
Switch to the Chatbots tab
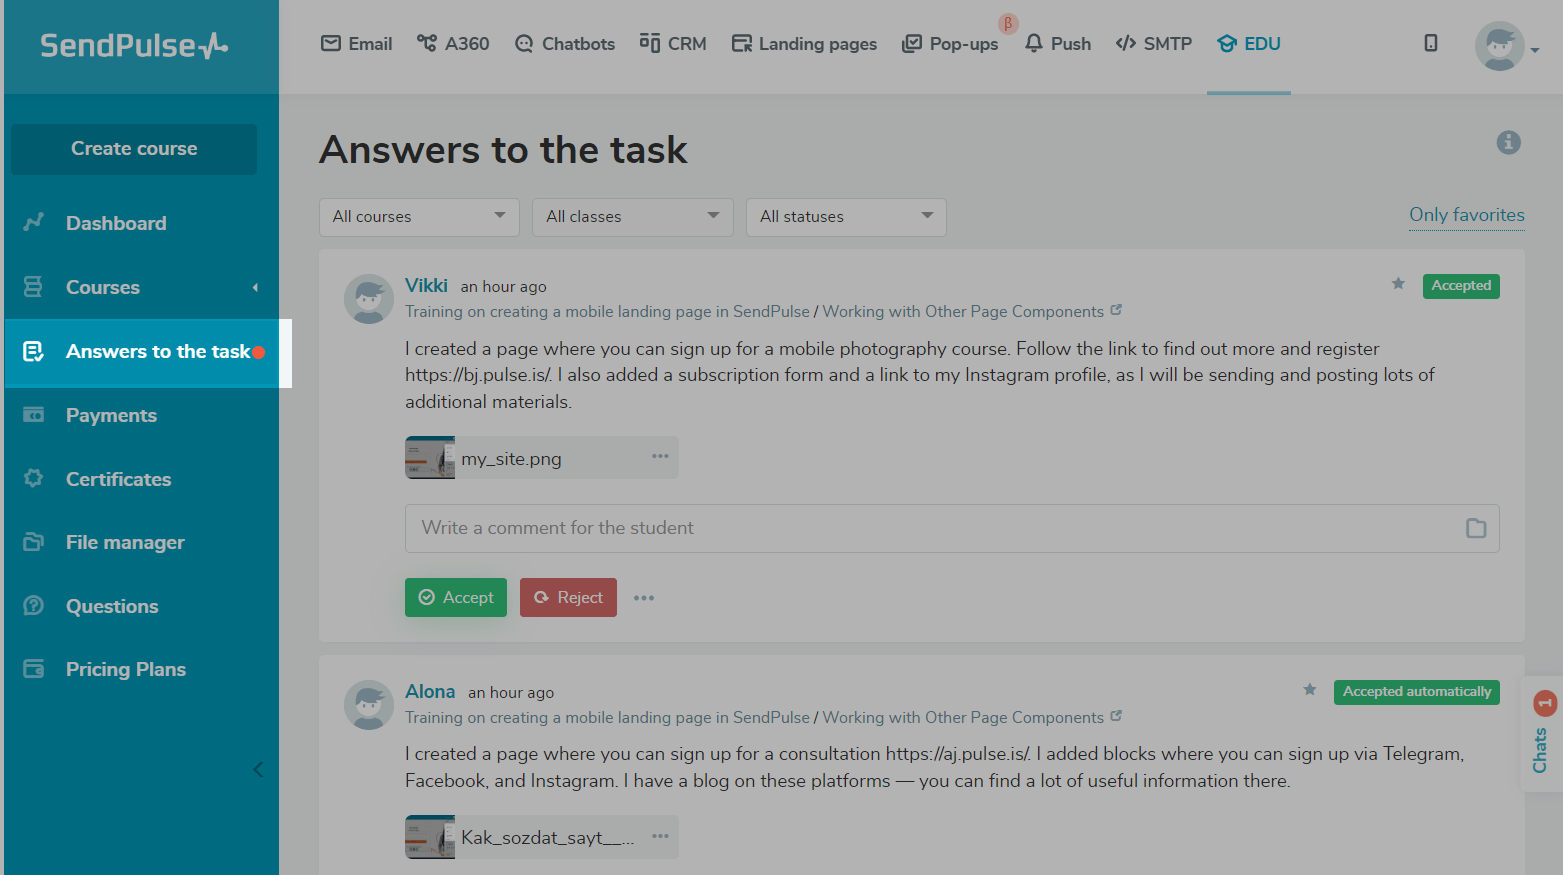click(565, 44)
